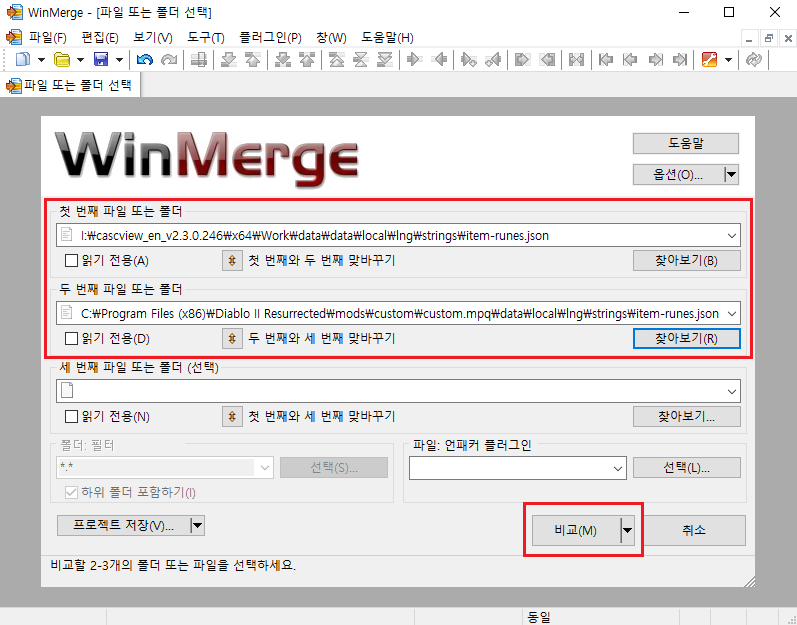
Task: Open dropdown arrow next to 비교(M) button
Action: click(627, 530)
